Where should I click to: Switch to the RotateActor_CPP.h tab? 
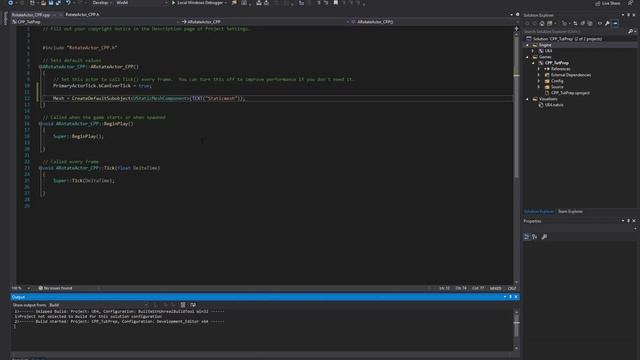(x=82, y=14)
